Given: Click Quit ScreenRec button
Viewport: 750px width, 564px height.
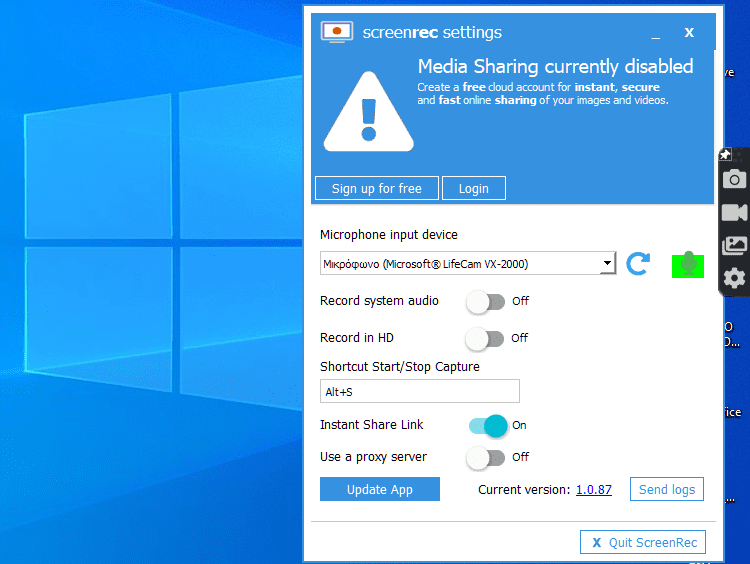Looking at the screenshot, I should pyautogui.click(x=643, y=542).
